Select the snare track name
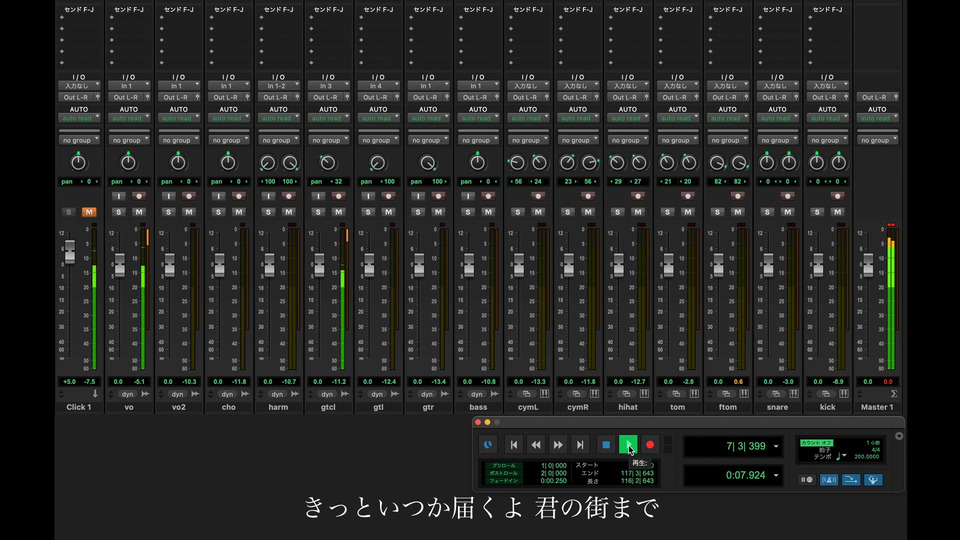 coord(778,408)
